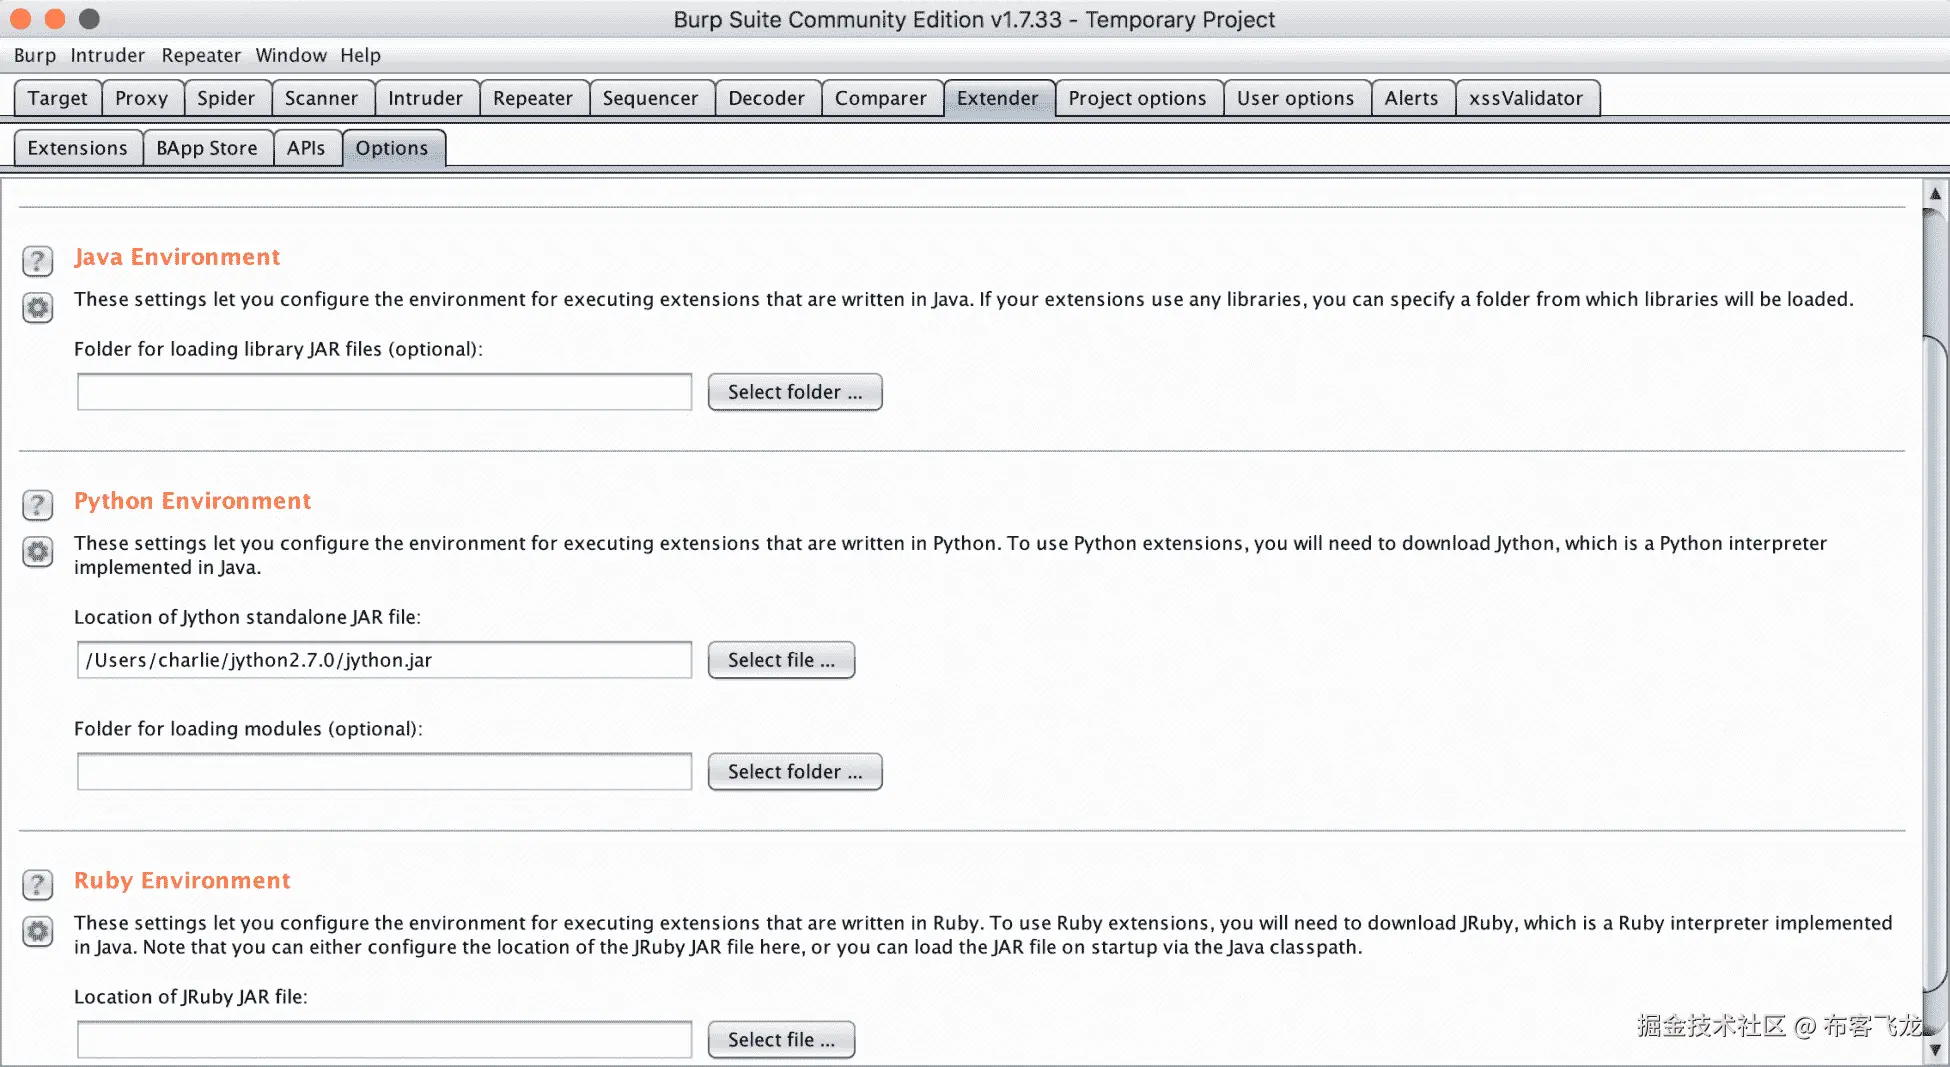Click the Jython standalone JAR path field
The image size is (1950, 1067).
tap(384, 660)
